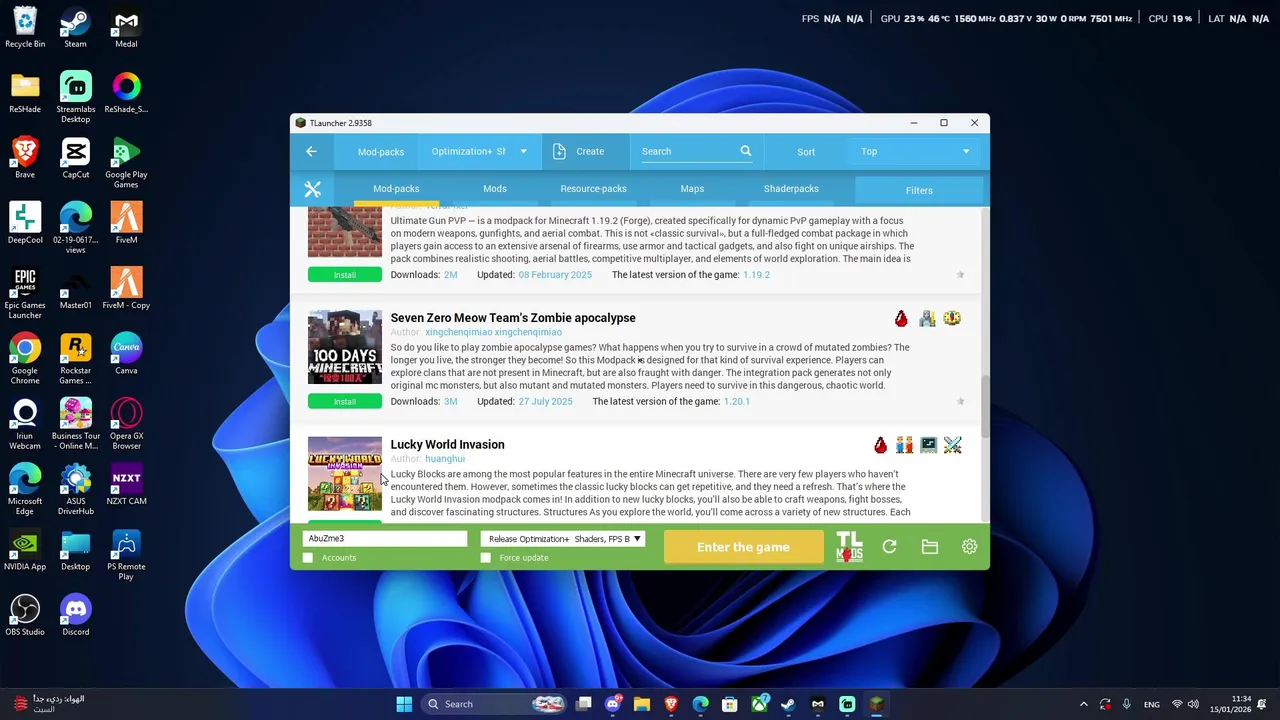Open 100 Days Minecraft modpack thumbnail
Screen dimensions: 1280x720
point(344,347)
